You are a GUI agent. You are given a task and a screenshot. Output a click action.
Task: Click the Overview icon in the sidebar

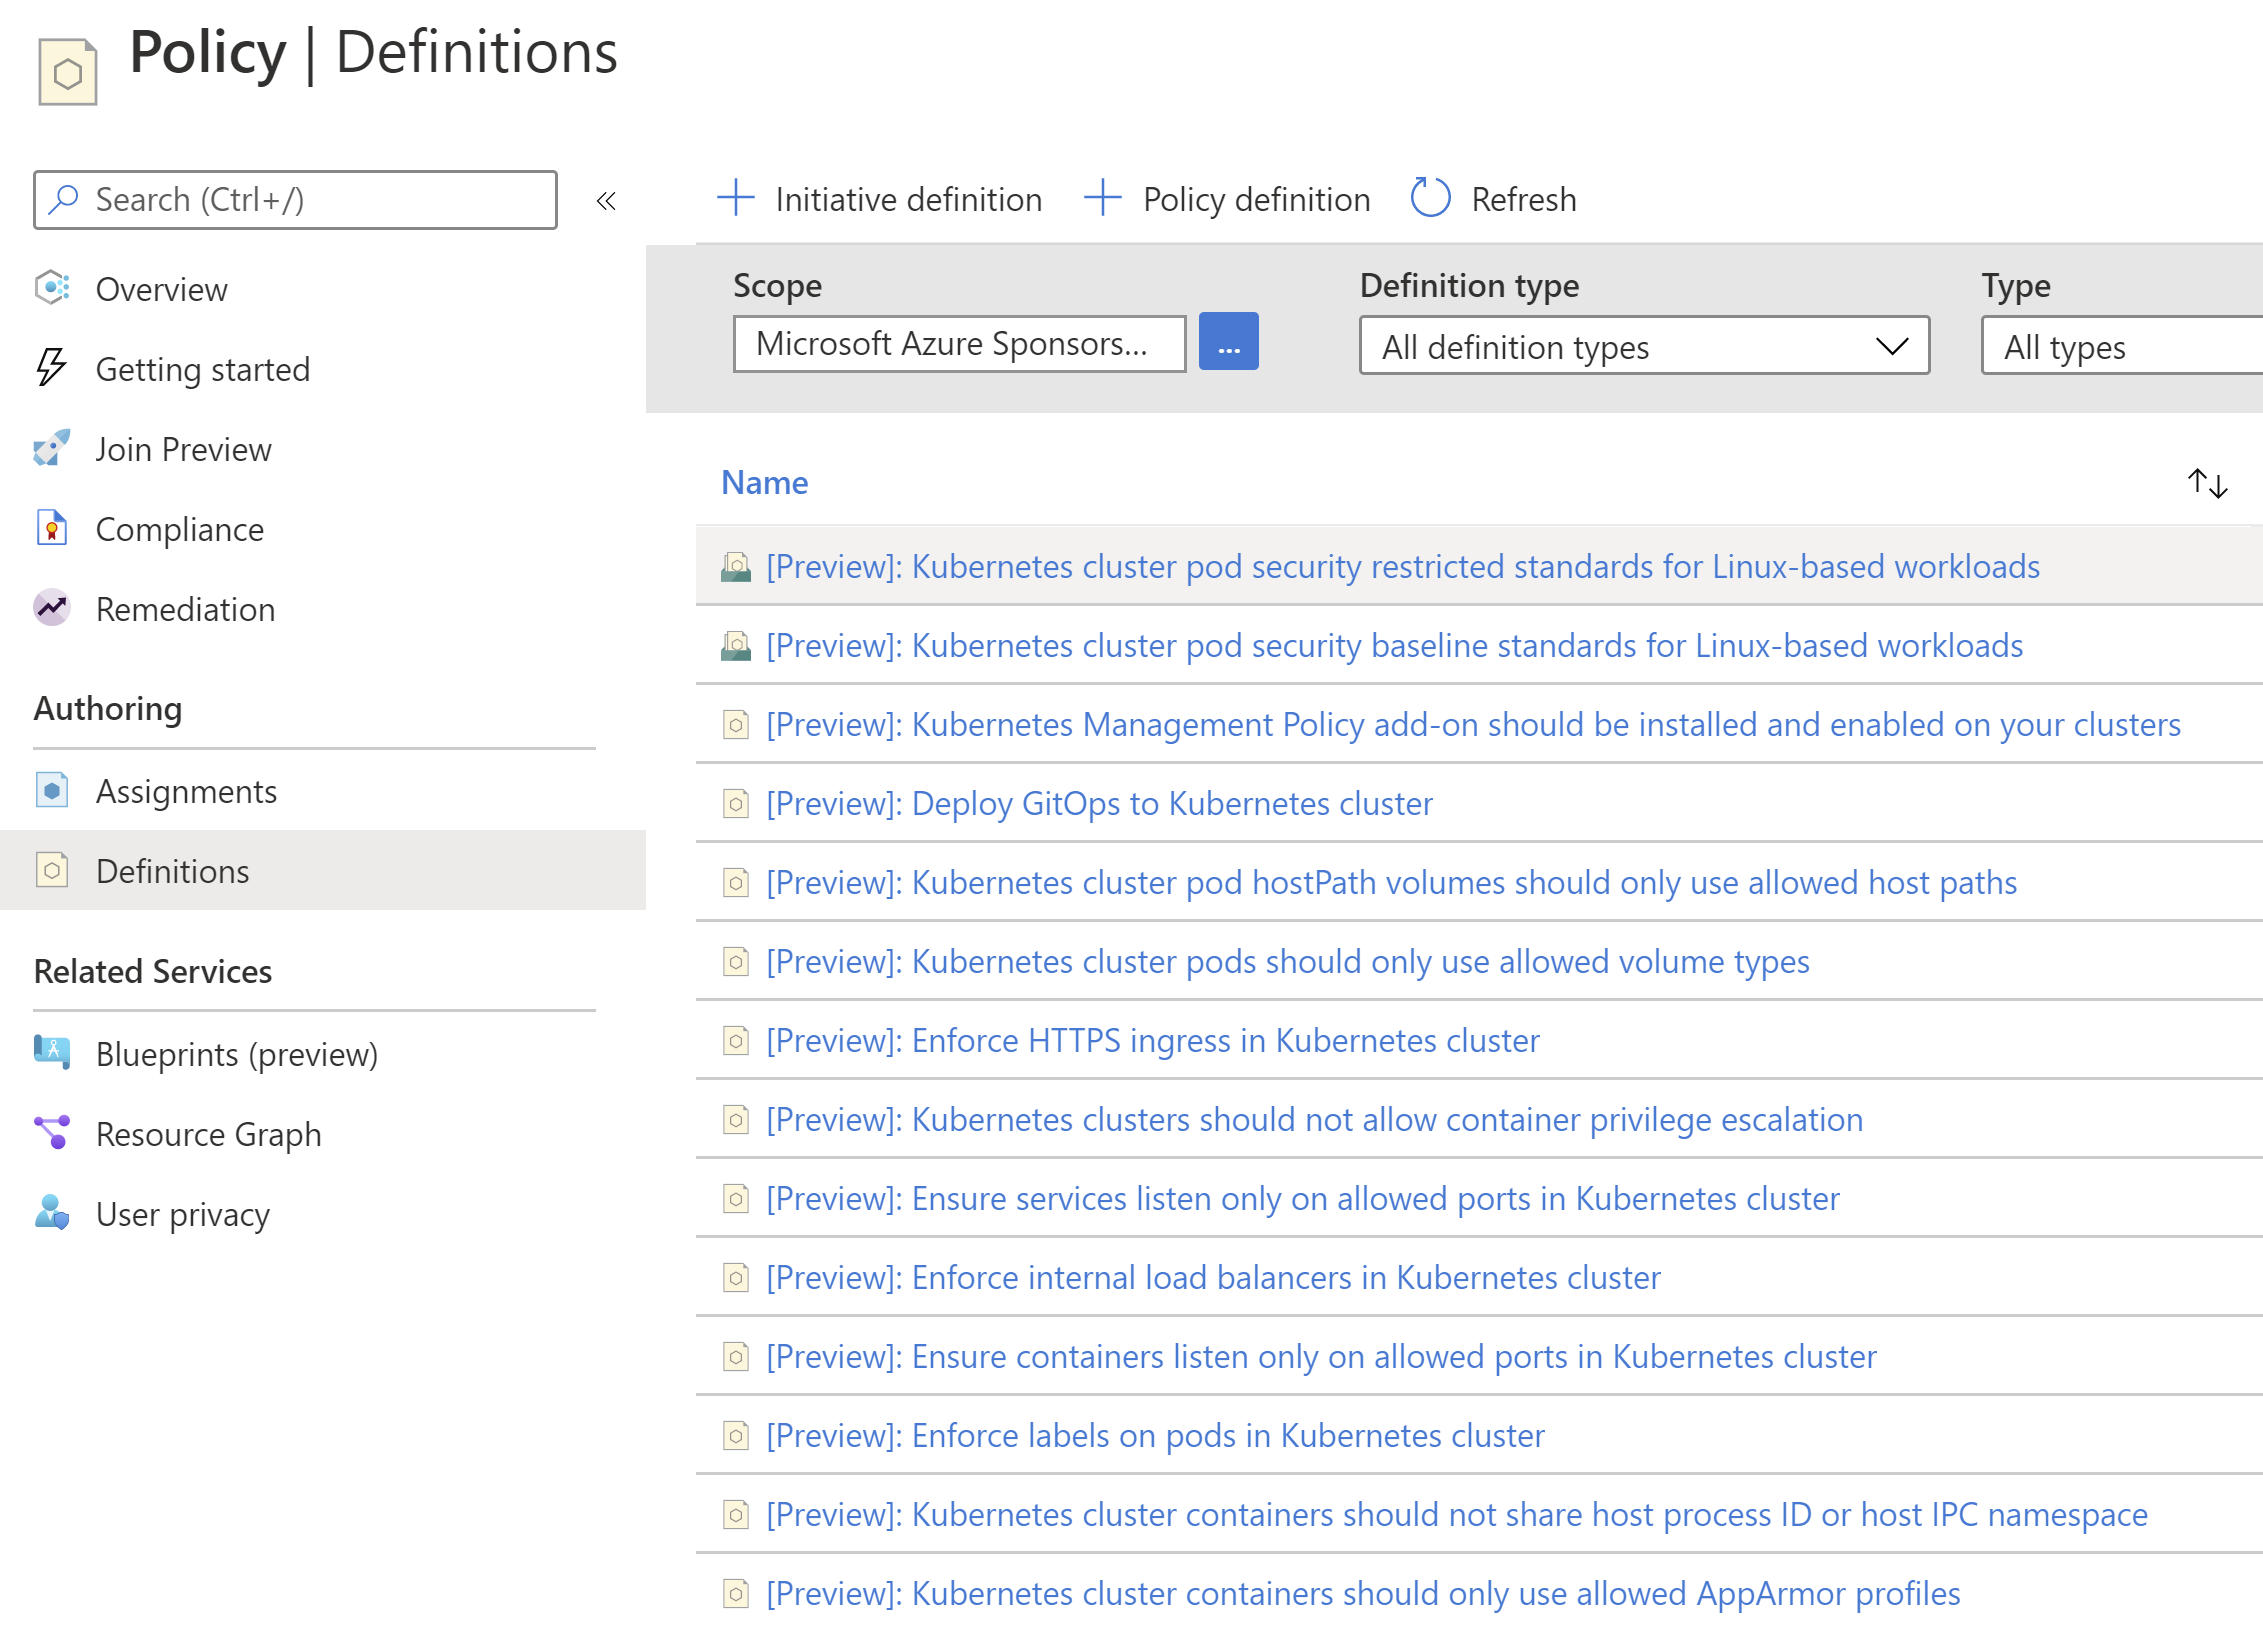[x=52, y=288]
